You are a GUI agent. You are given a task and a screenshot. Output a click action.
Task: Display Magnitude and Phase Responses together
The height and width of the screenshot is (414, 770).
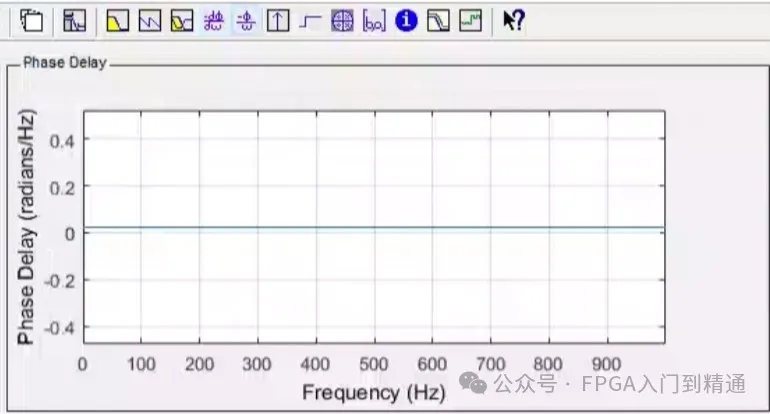(181, 20)
